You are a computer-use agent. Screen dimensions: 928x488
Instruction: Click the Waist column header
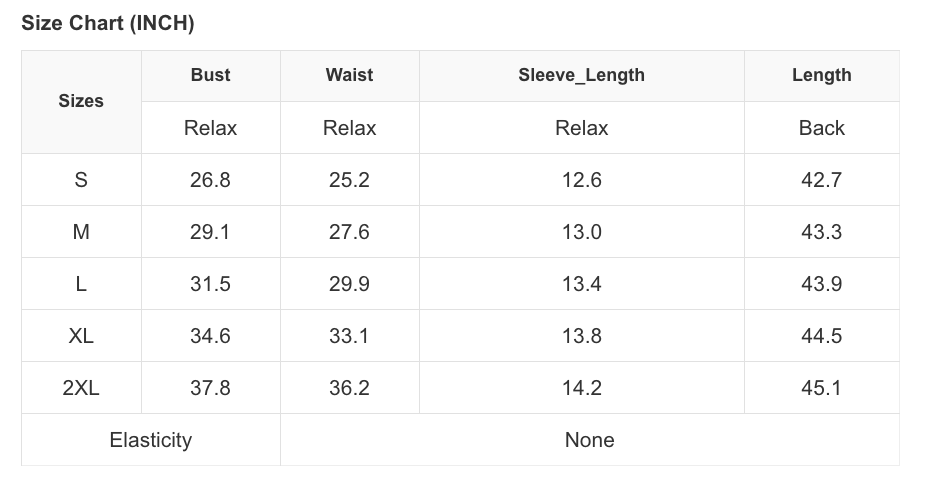point(349,75)
